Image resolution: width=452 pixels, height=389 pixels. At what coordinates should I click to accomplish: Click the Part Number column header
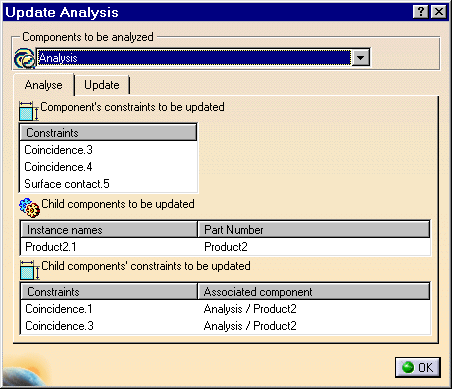click(x=314, y=230)
